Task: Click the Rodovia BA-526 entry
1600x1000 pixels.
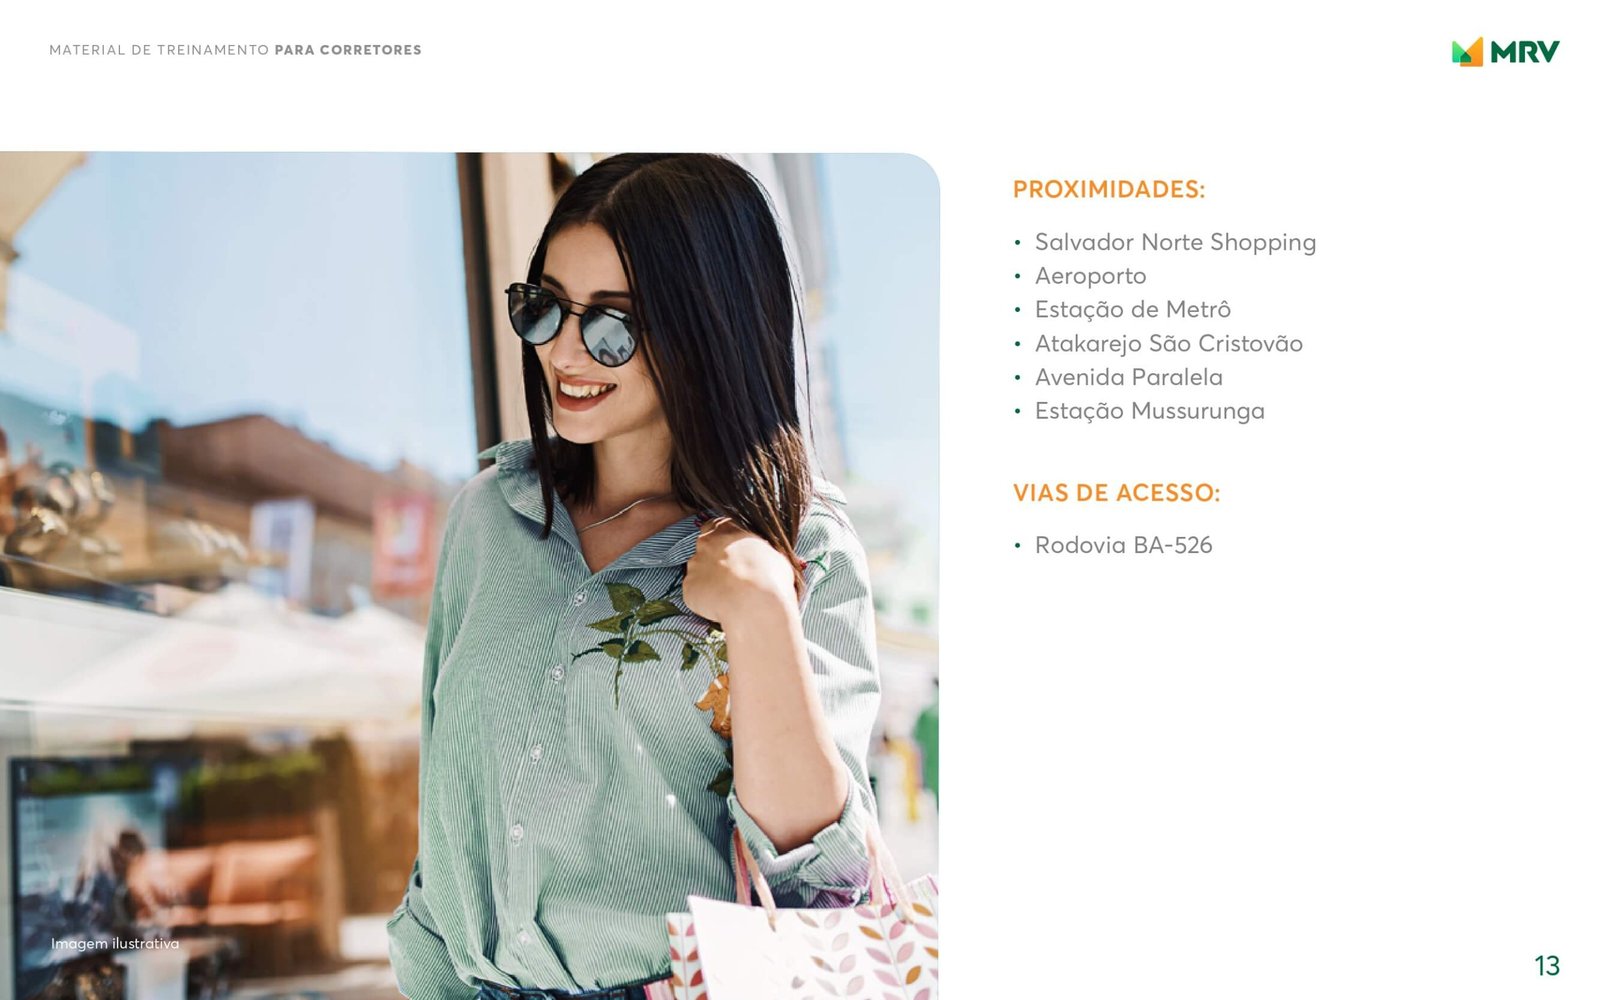Action: click(1123, 545)
